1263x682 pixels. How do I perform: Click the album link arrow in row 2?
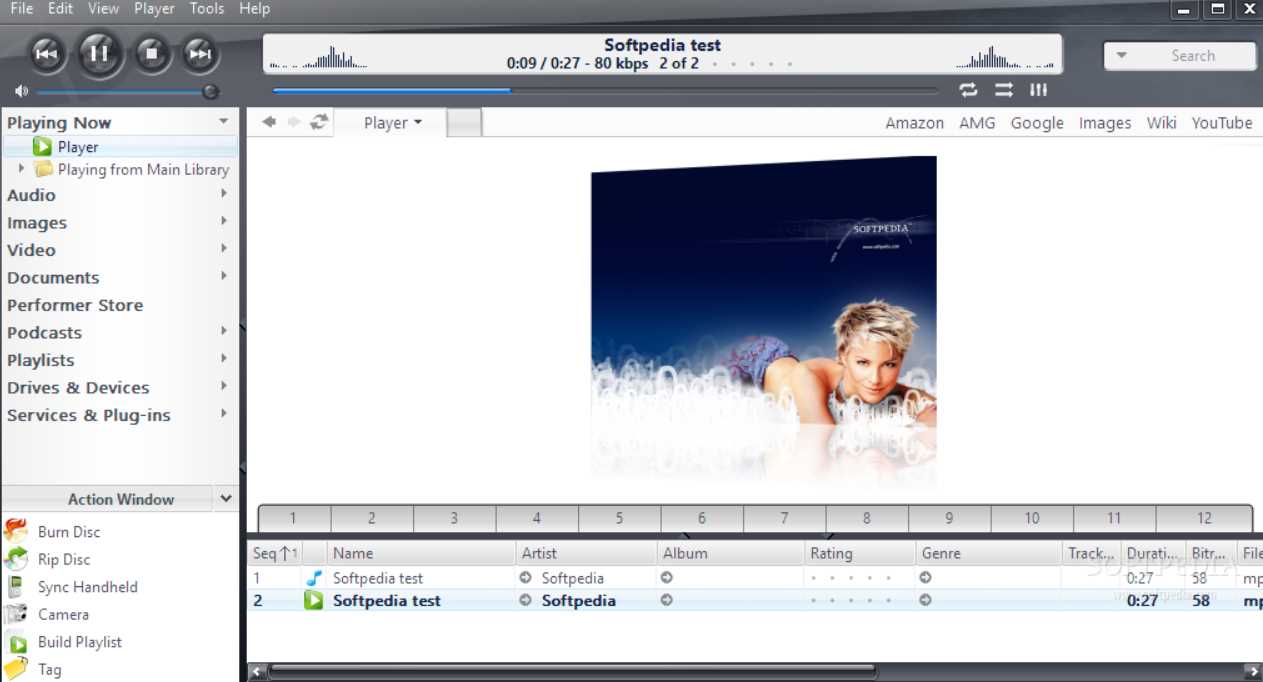[667, 601]
